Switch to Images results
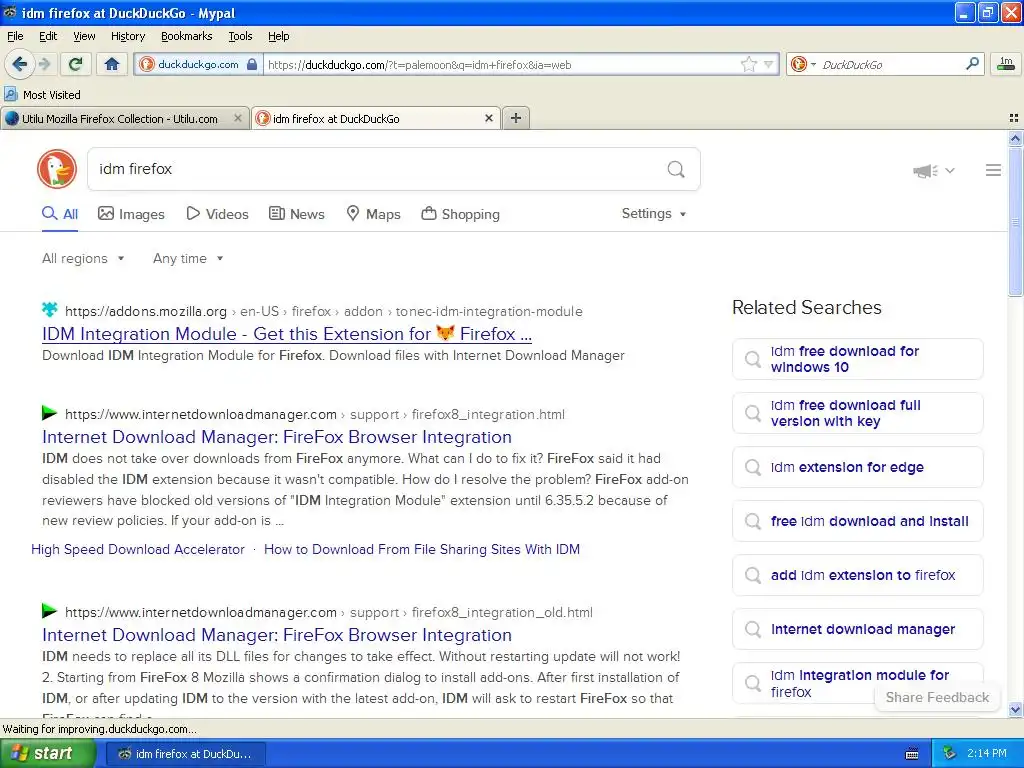The height and width of the screenshot is (768, 1024). (131, 214)
